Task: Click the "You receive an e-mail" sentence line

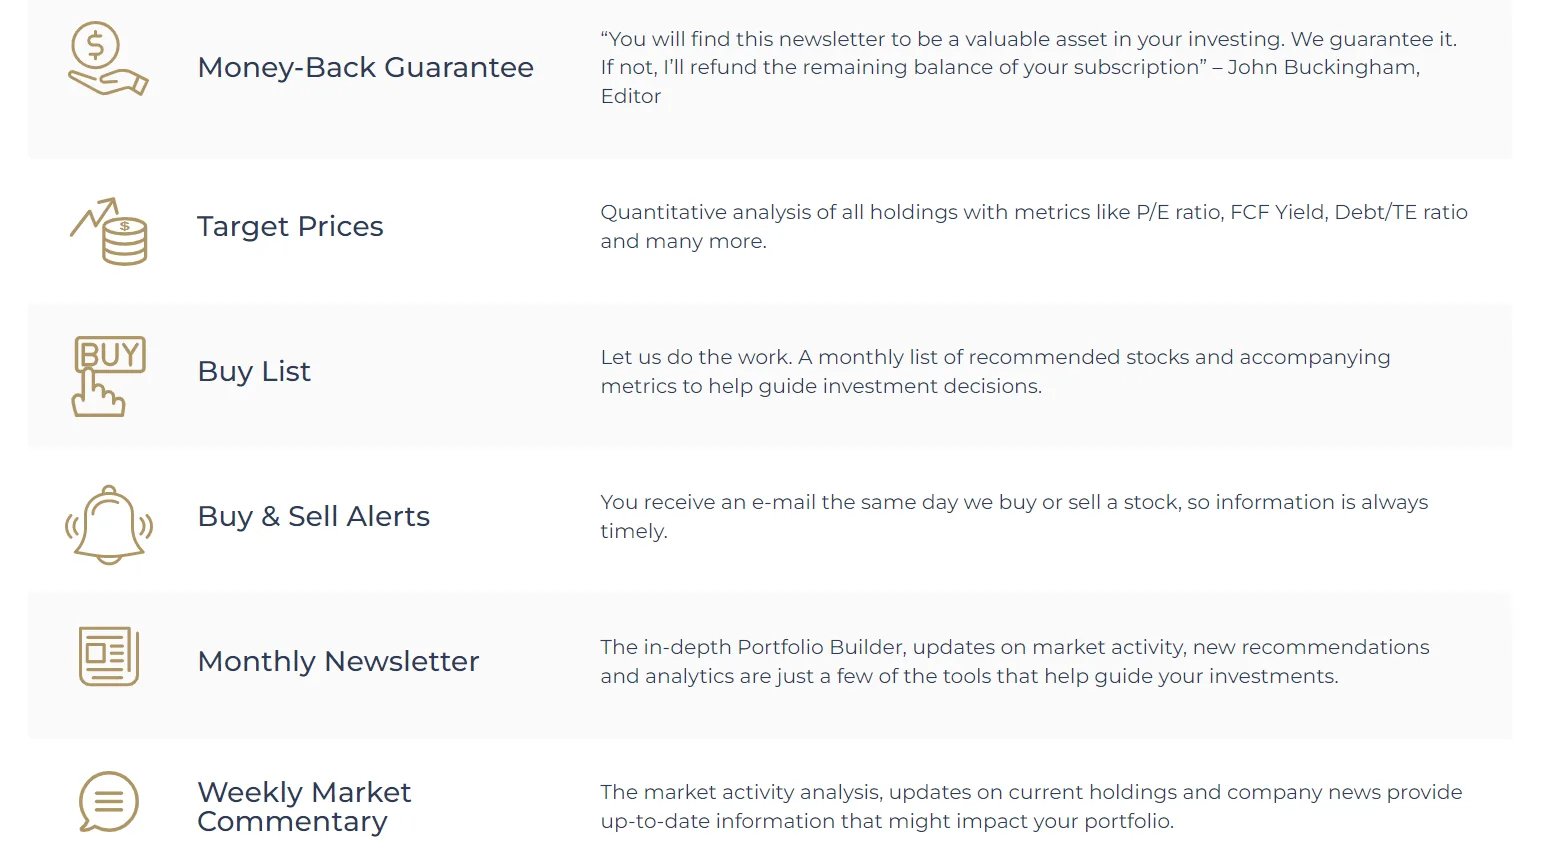Action: tap(1014, 502)
